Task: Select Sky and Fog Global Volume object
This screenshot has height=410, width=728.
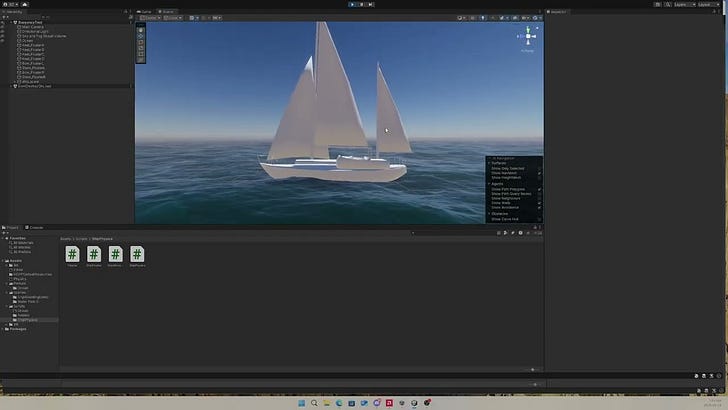Action: tap(44, 36)
